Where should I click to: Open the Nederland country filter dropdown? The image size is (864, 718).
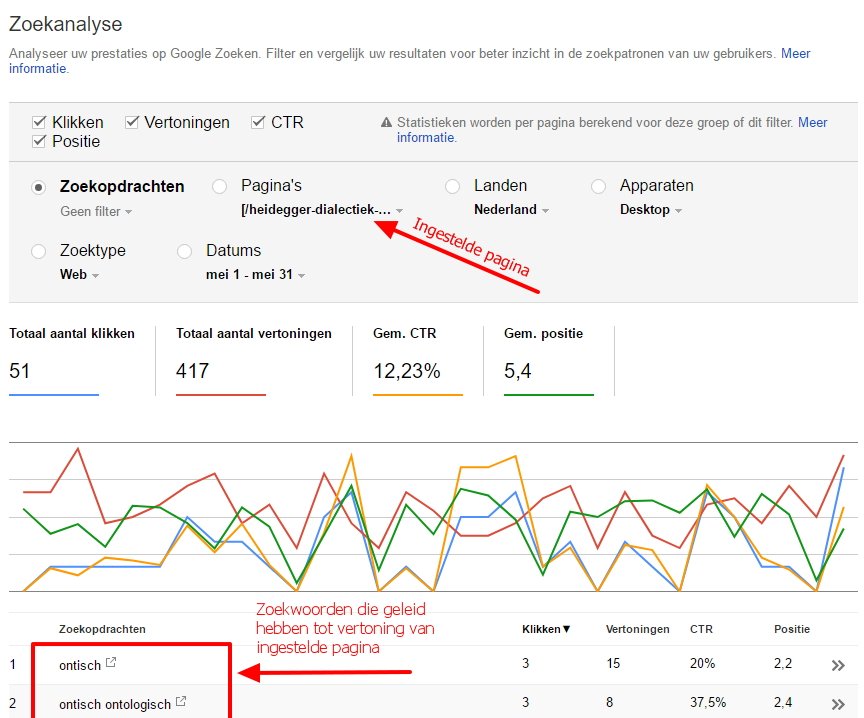[511, 210]
